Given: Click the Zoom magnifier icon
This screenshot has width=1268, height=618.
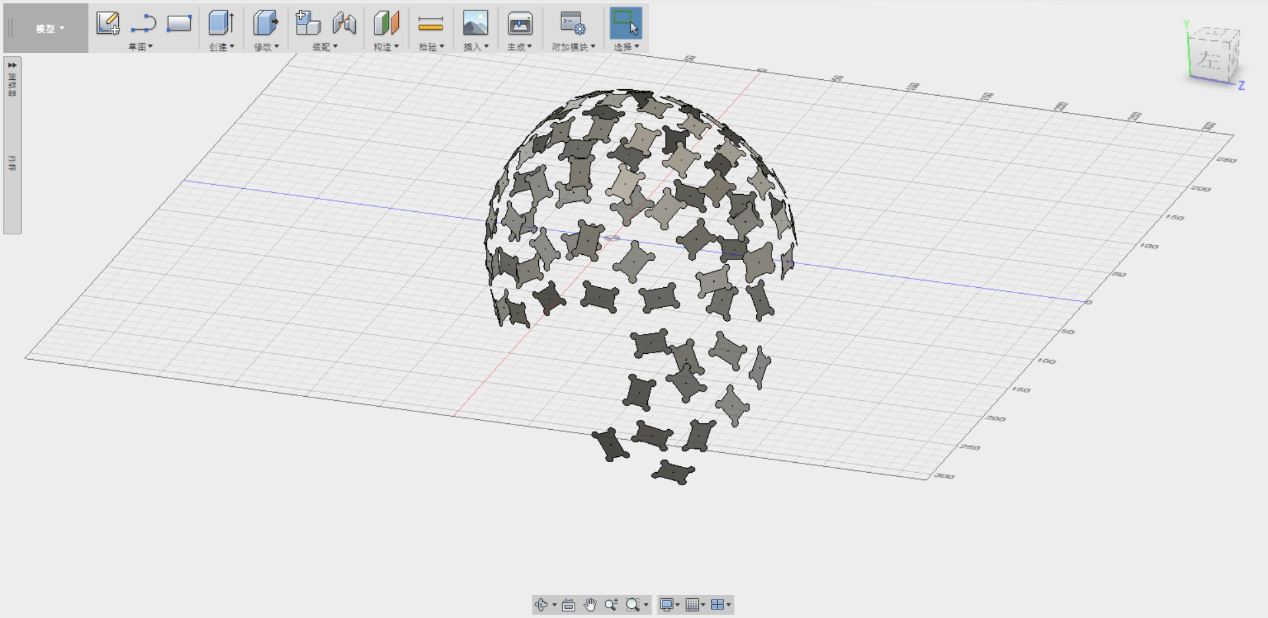Looking at the screenshot, I should coord(611,605).
